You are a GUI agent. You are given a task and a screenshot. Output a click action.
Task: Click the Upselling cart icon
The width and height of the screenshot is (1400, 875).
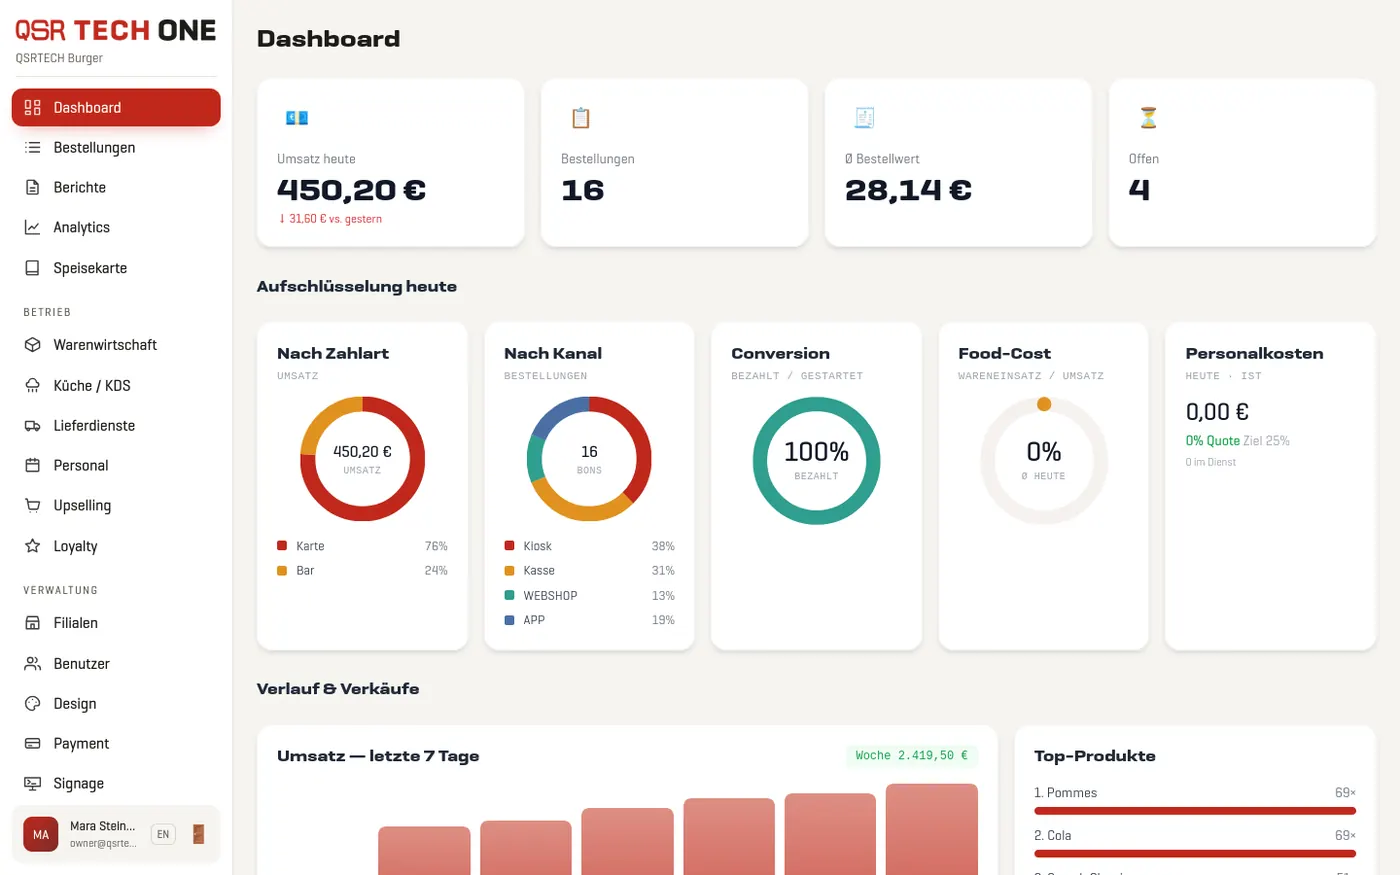[33, 506]
